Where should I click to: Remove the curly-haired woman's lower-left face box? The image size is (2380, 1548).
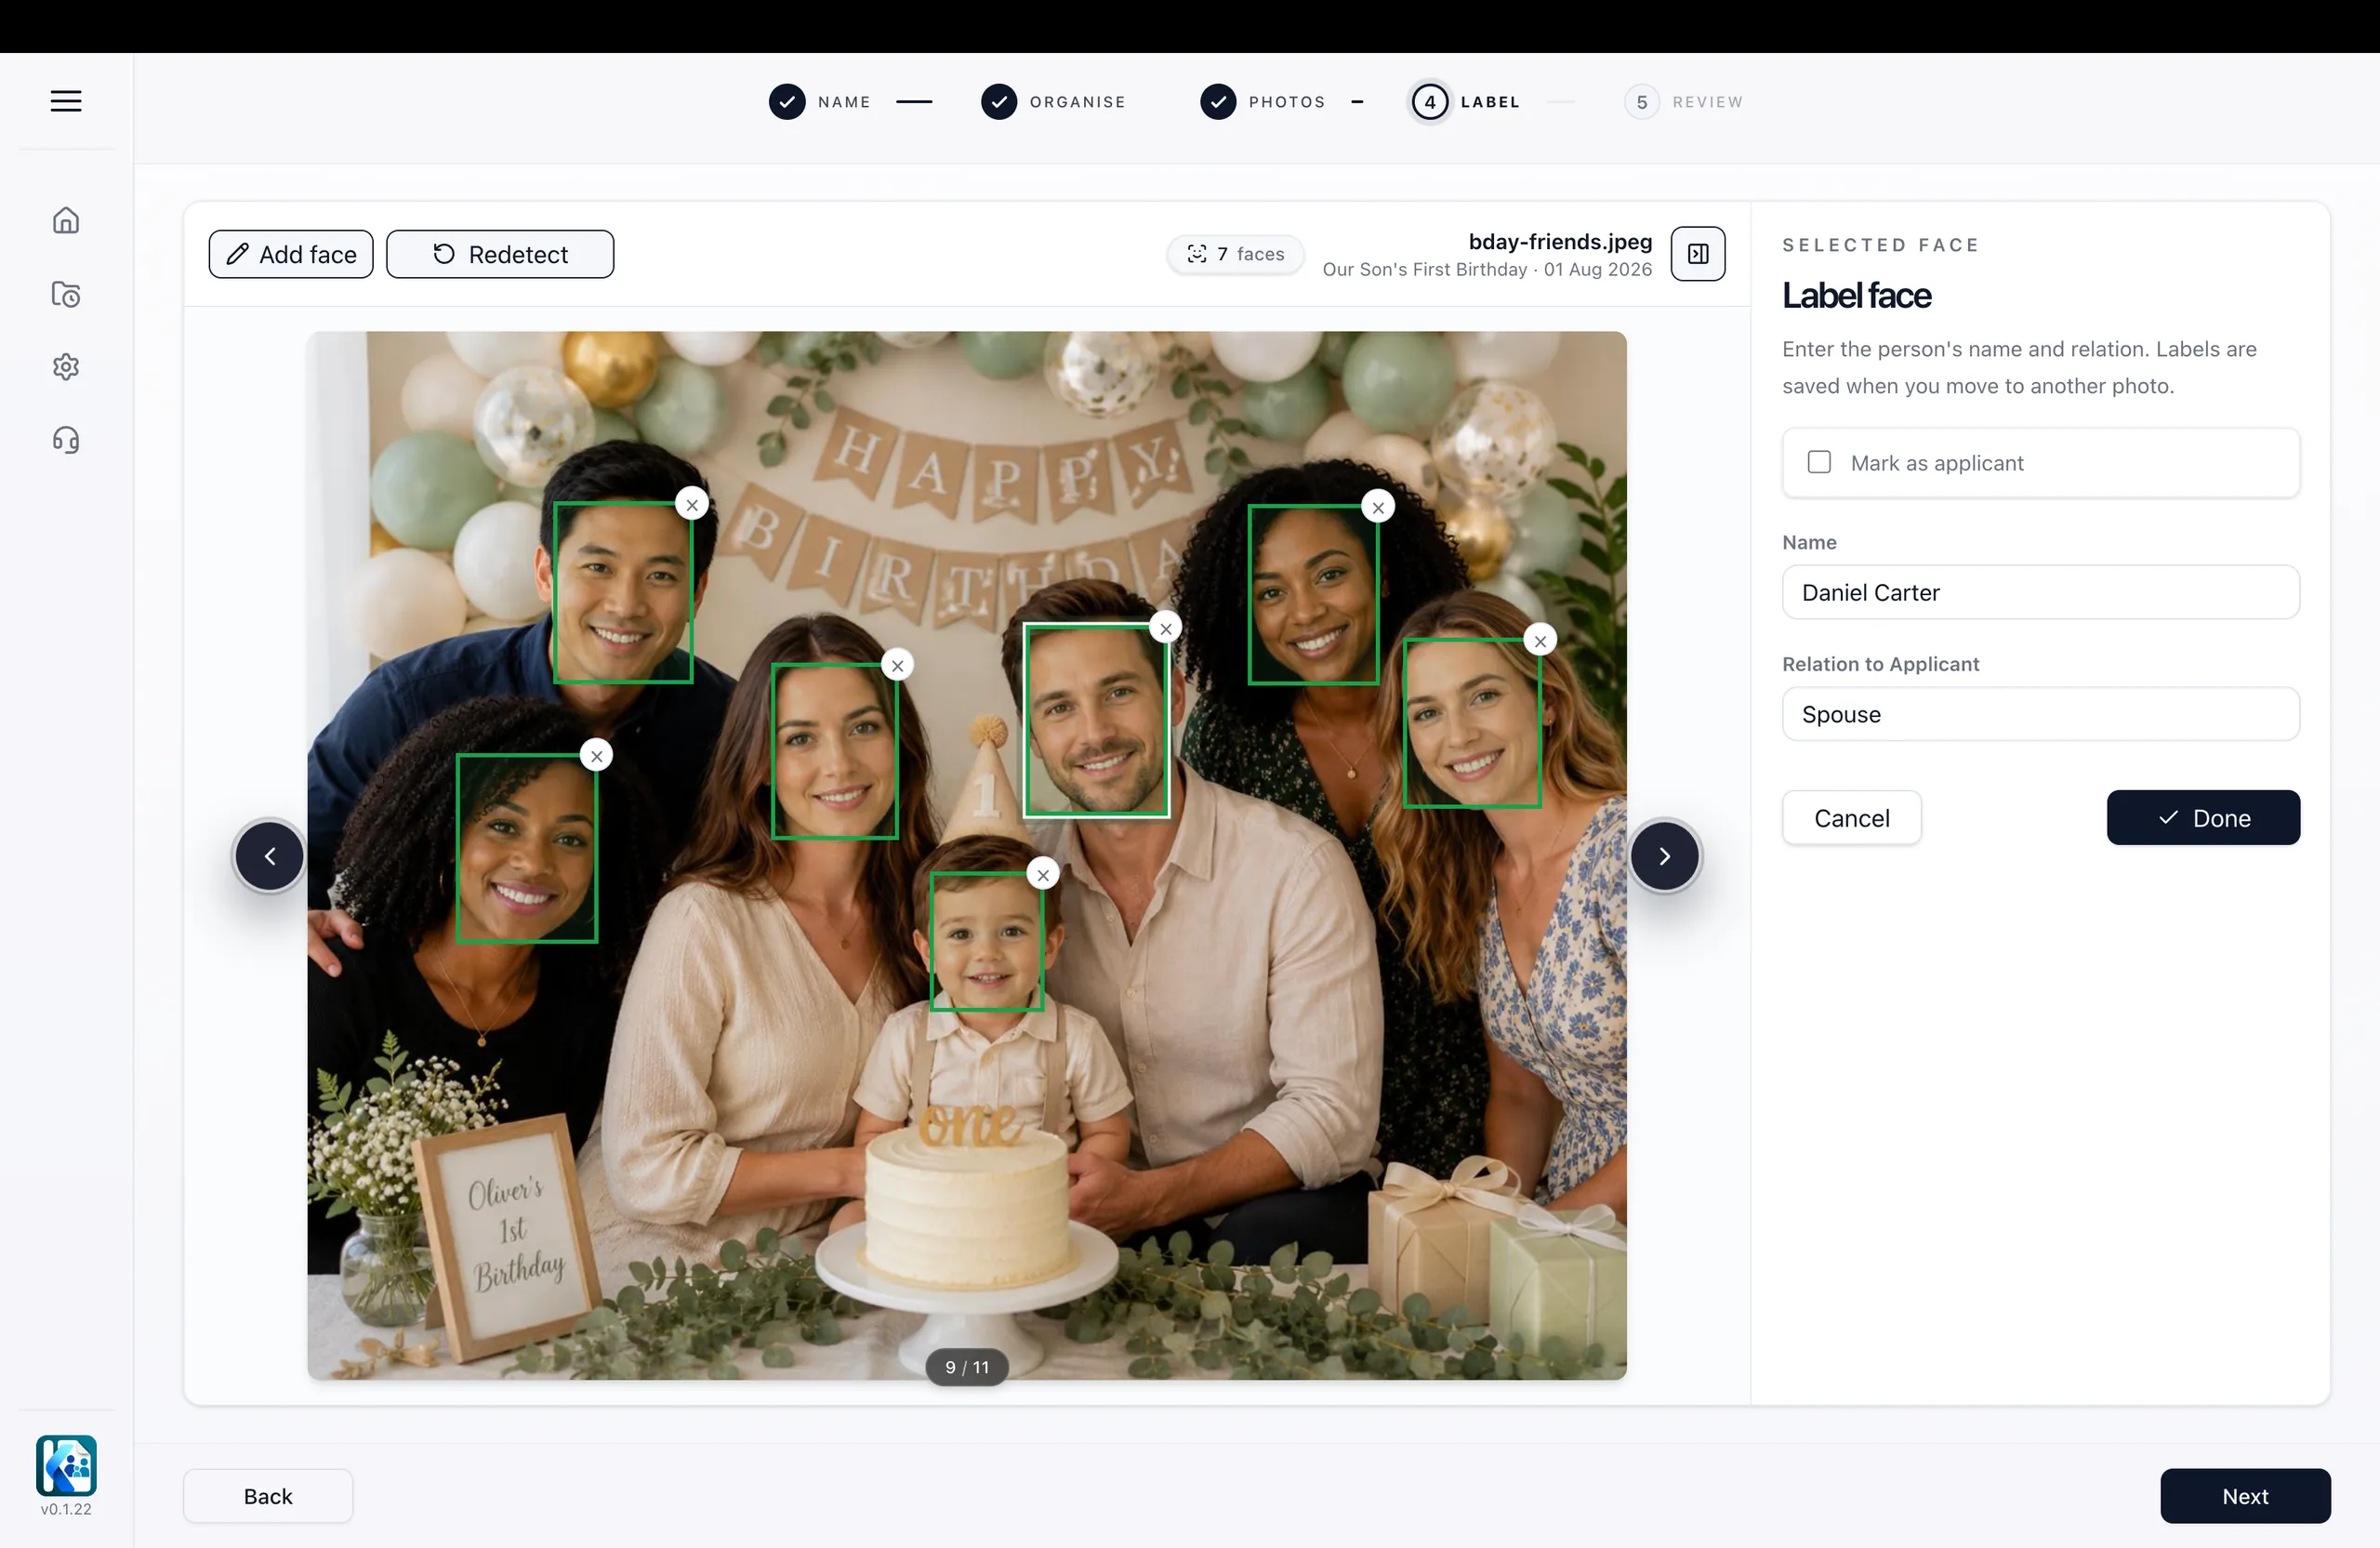[597, 756]
